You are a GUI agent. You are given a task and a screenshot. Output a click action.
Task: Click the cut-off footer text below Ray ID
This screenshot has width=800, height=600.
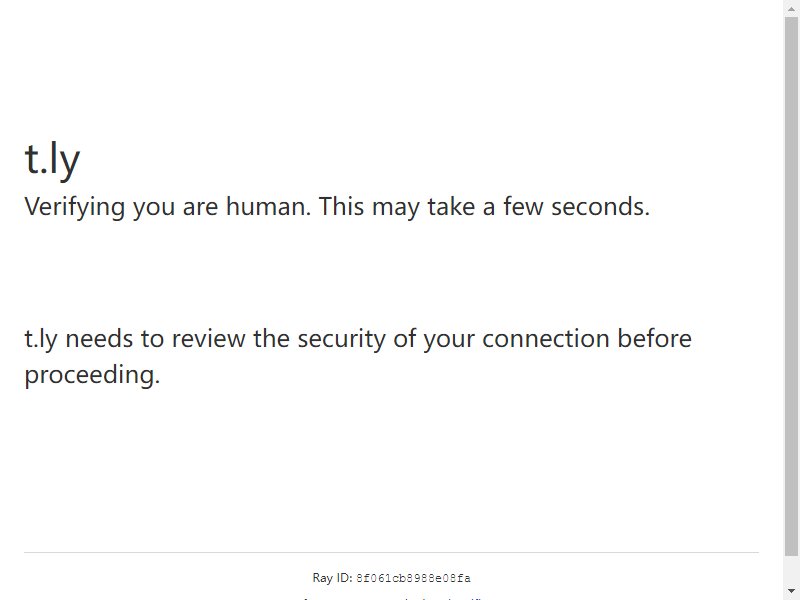391,598
